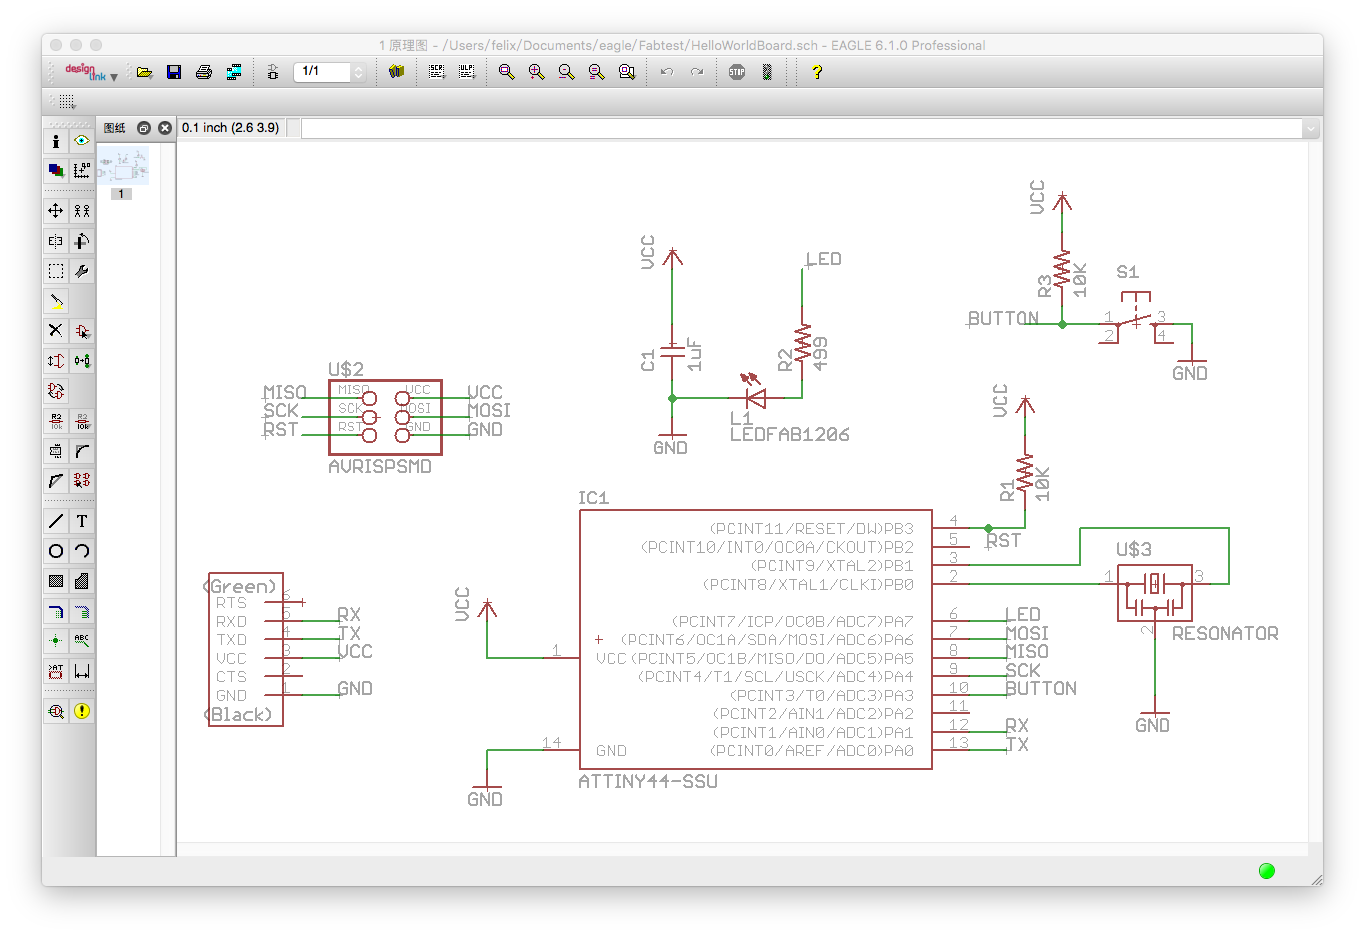
Task: Activate the Show (eye) tool
Action: [82, 141]
